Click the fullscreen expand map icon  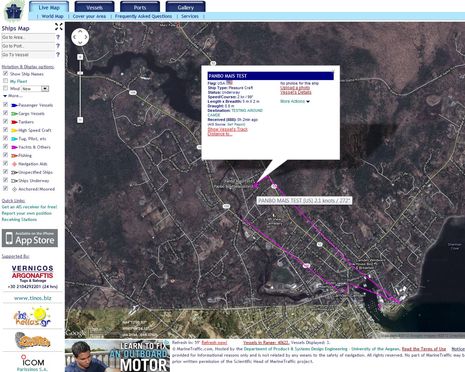pos(59,27)
